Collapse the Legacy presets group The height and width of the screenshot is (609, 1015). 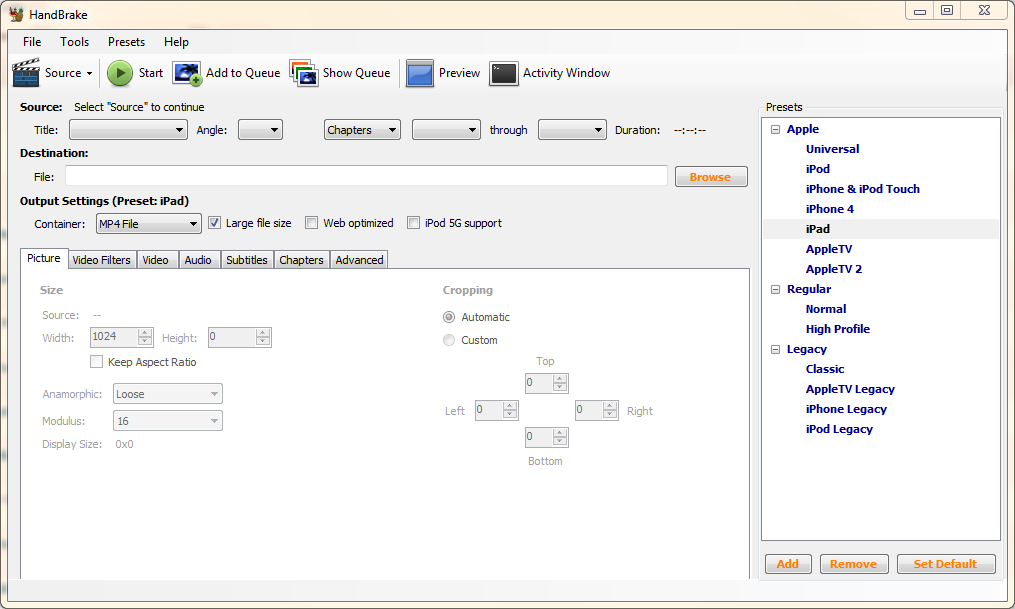pyautogui.click(x=775, y=349)
